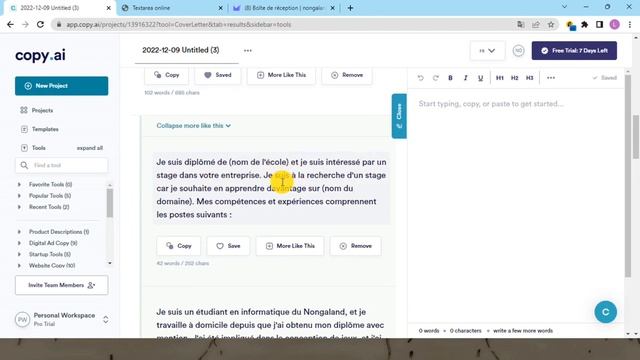
Task: Focus the Find a tool search field
Action: (x=62, y=165)
